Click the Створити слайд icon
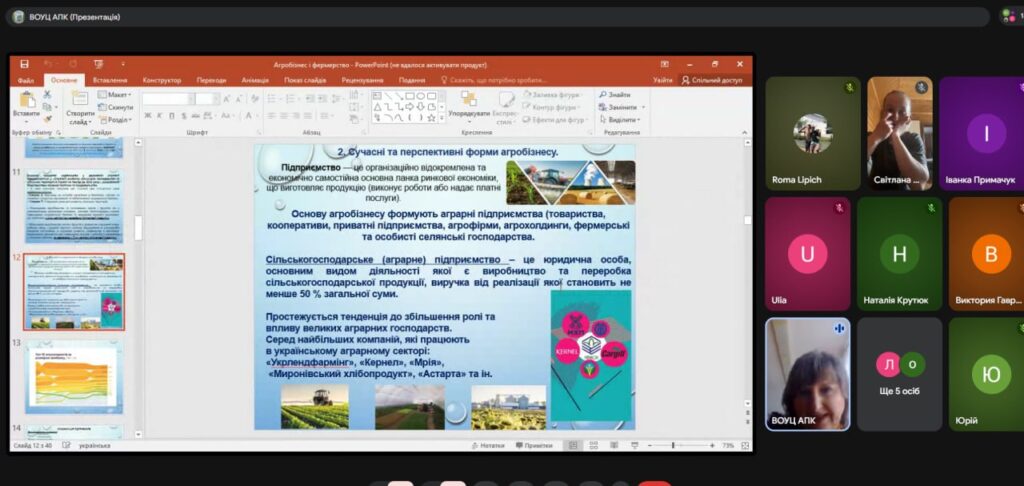Screen dimensions: 1024x486 tap(79, 99)
